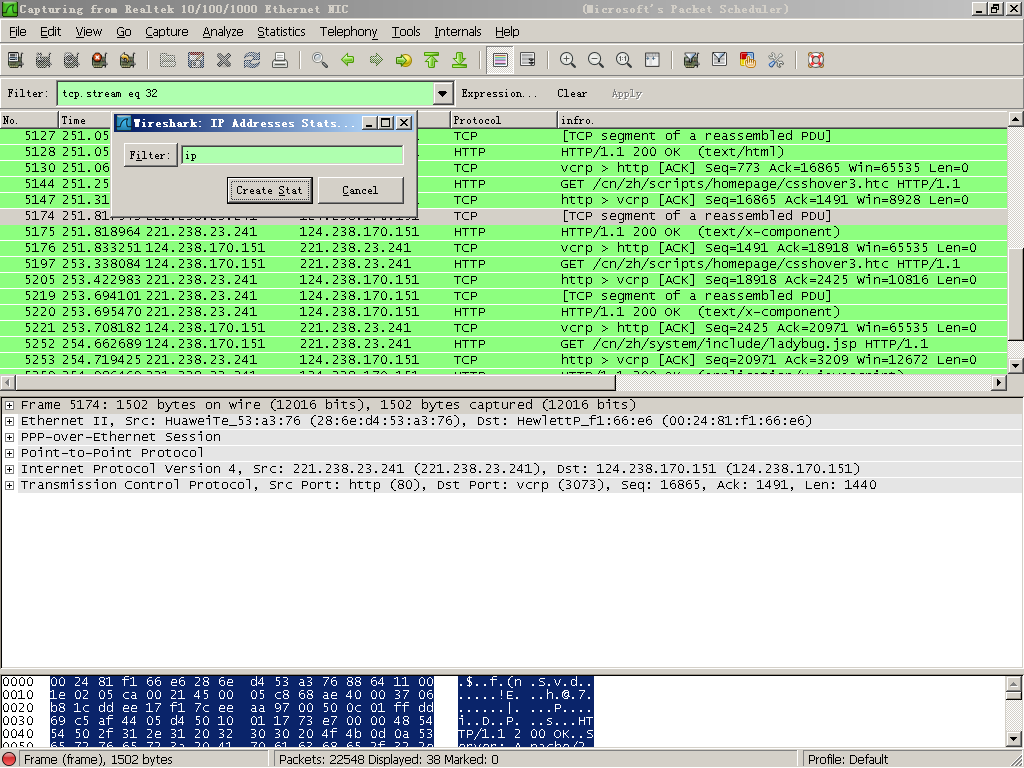Screen dimensions: 1024x768
Task: Click the zoom out toolbar icon
Action: [x=596, y=60]
